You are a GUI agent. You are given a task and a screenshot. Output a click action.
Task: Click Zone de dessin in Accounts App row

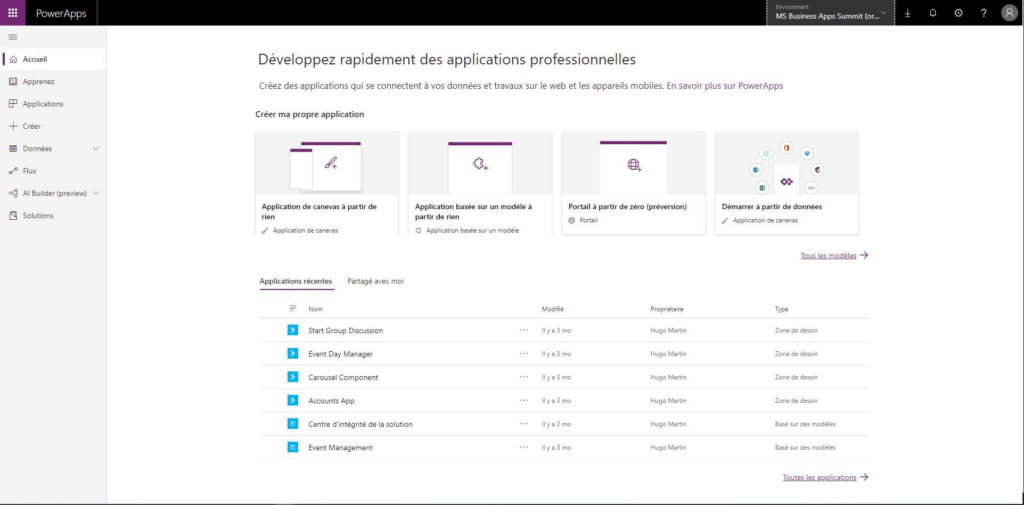pos(796,401)
